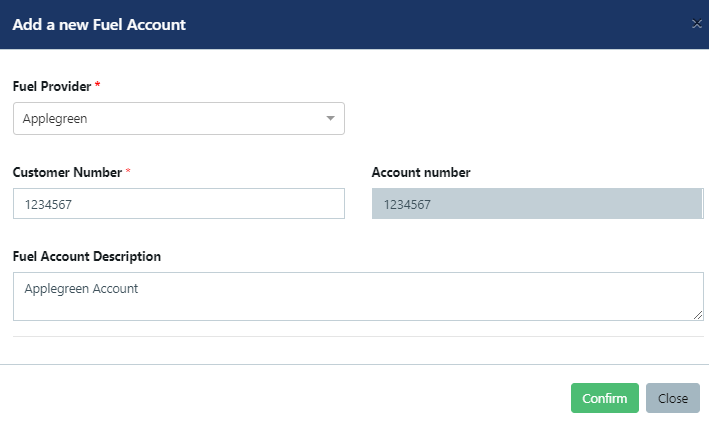Click the 'Applegreen Account' description text

pyautogui.click(x=81, y=289)
